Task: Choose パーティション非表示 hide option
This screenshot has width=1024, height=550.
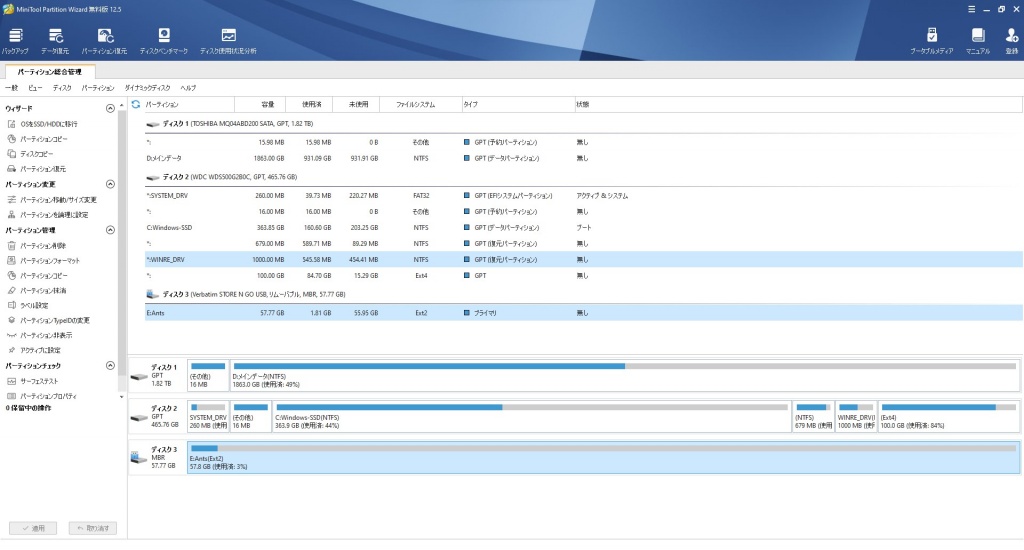Action: click(x=39, y=335)
